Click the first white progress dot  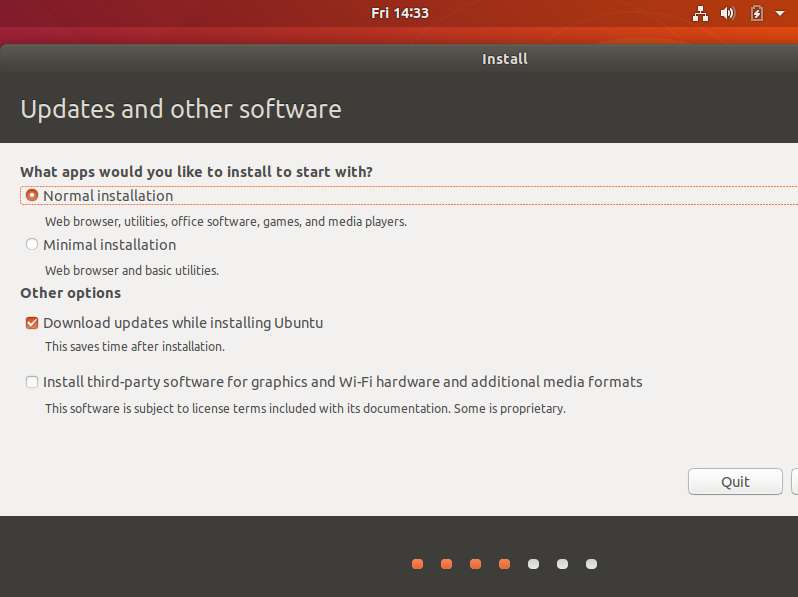(533, 564)
